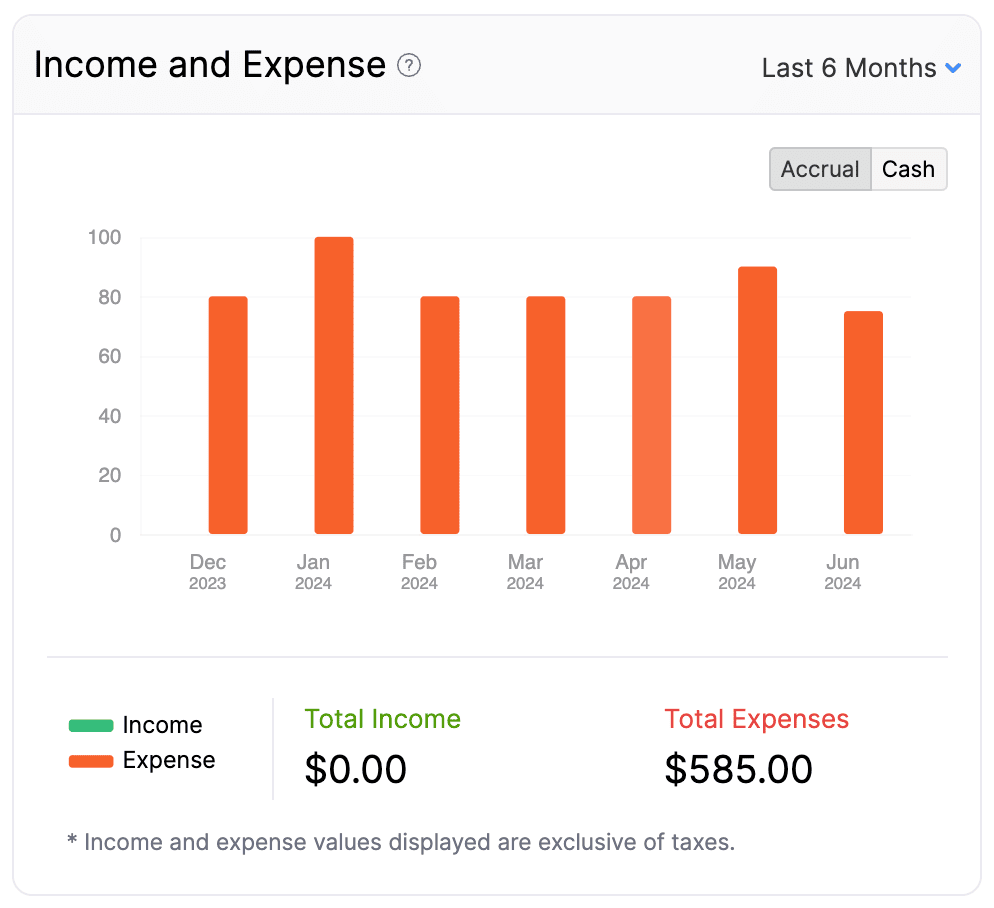Click the Total Expenses amount $585.00
The width and height of the screenshot is (994, 908).
738,770
